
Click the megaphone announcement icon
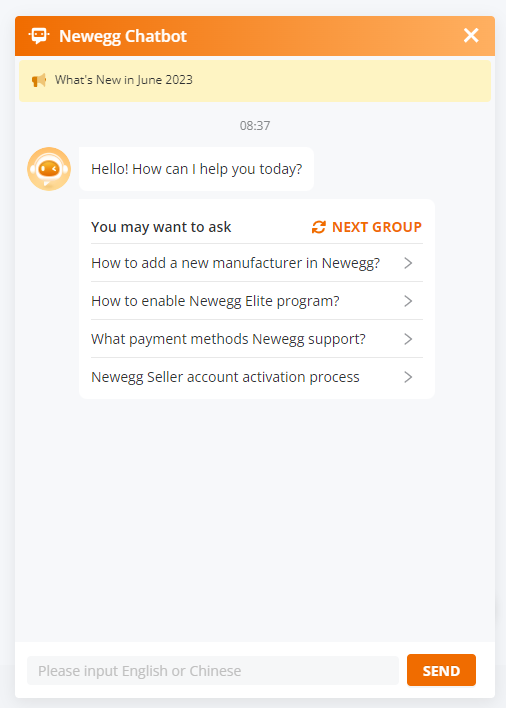tap(39, 80)
